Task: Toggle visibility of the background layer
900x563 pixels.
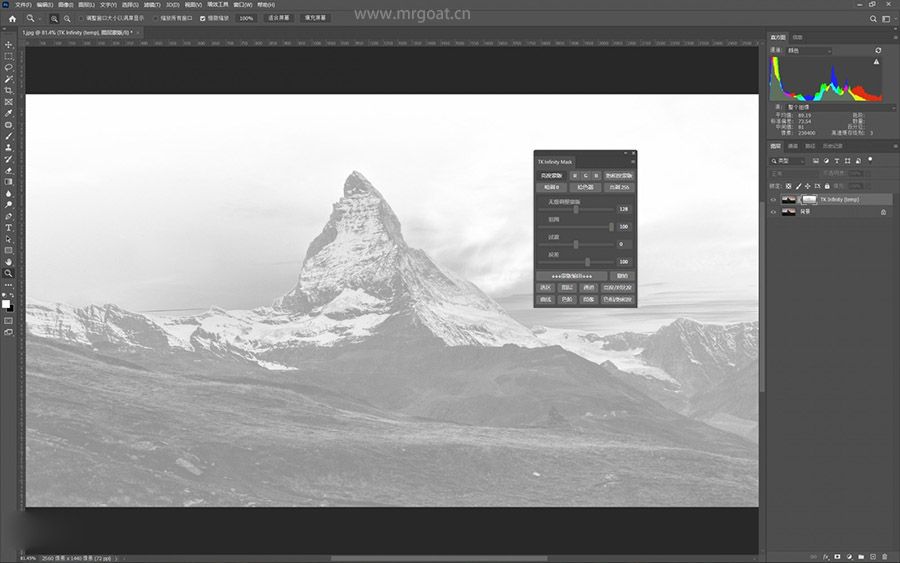Action: 773,212
